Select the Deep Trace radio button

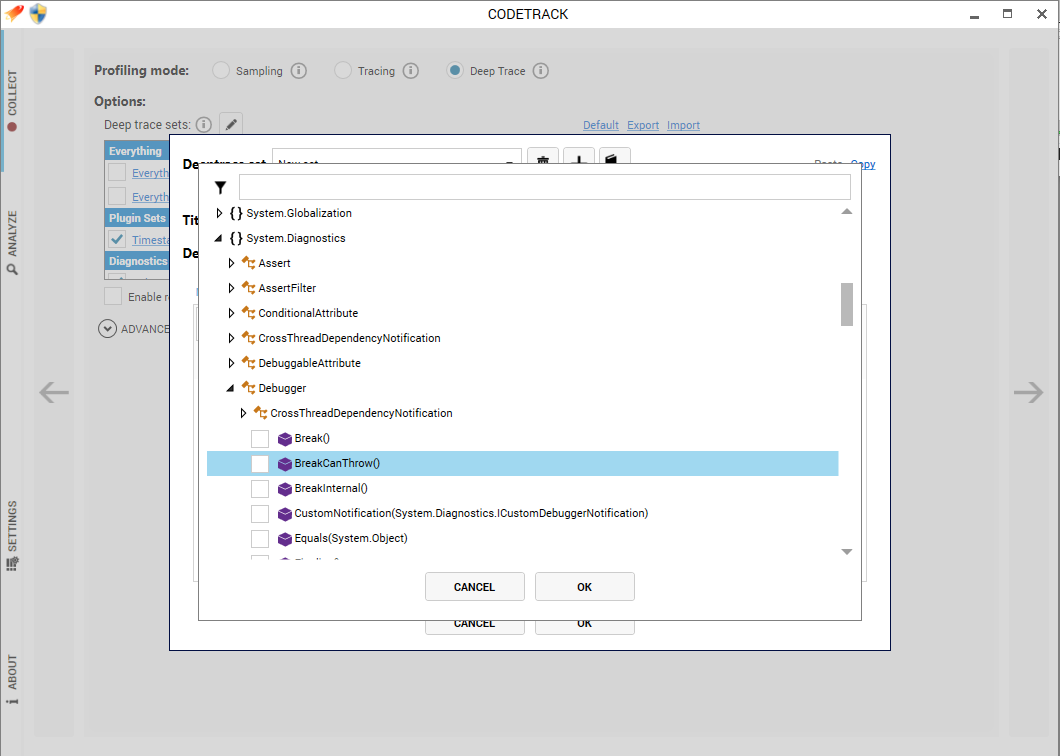click(x=455, y=70)
